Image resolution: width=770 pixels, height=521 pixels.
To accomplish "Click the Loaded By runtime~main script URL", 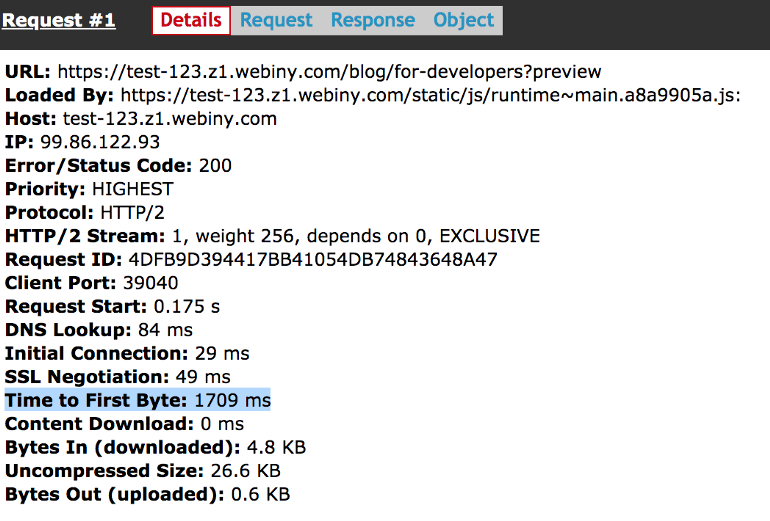I will [430, 96].
